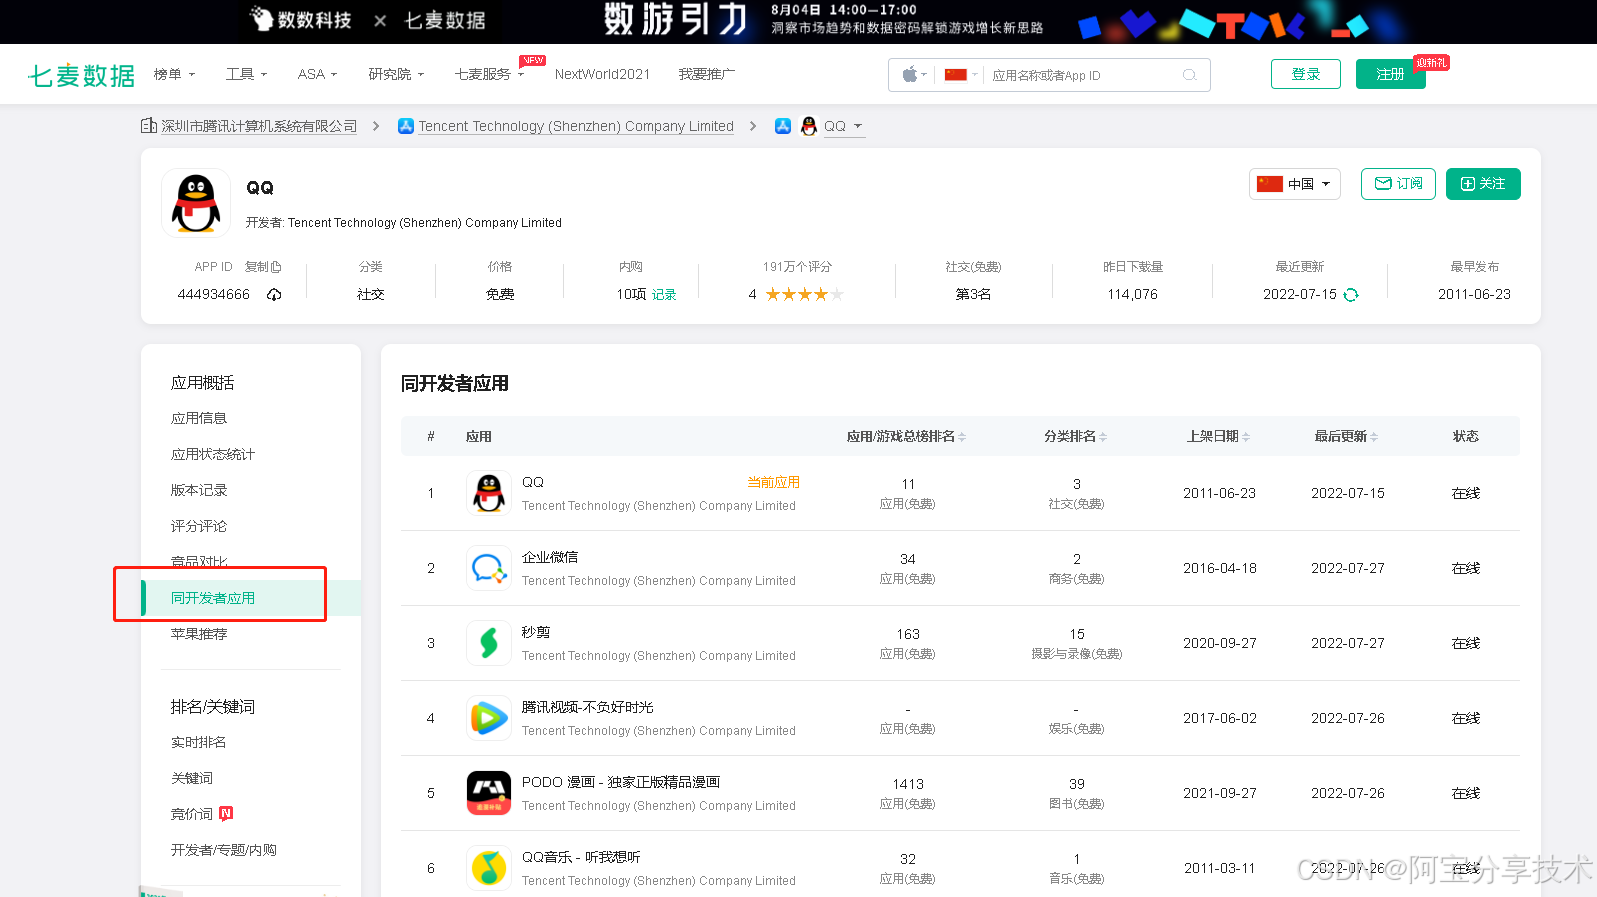Select 关键词 in sidebar

pos(192,778)
